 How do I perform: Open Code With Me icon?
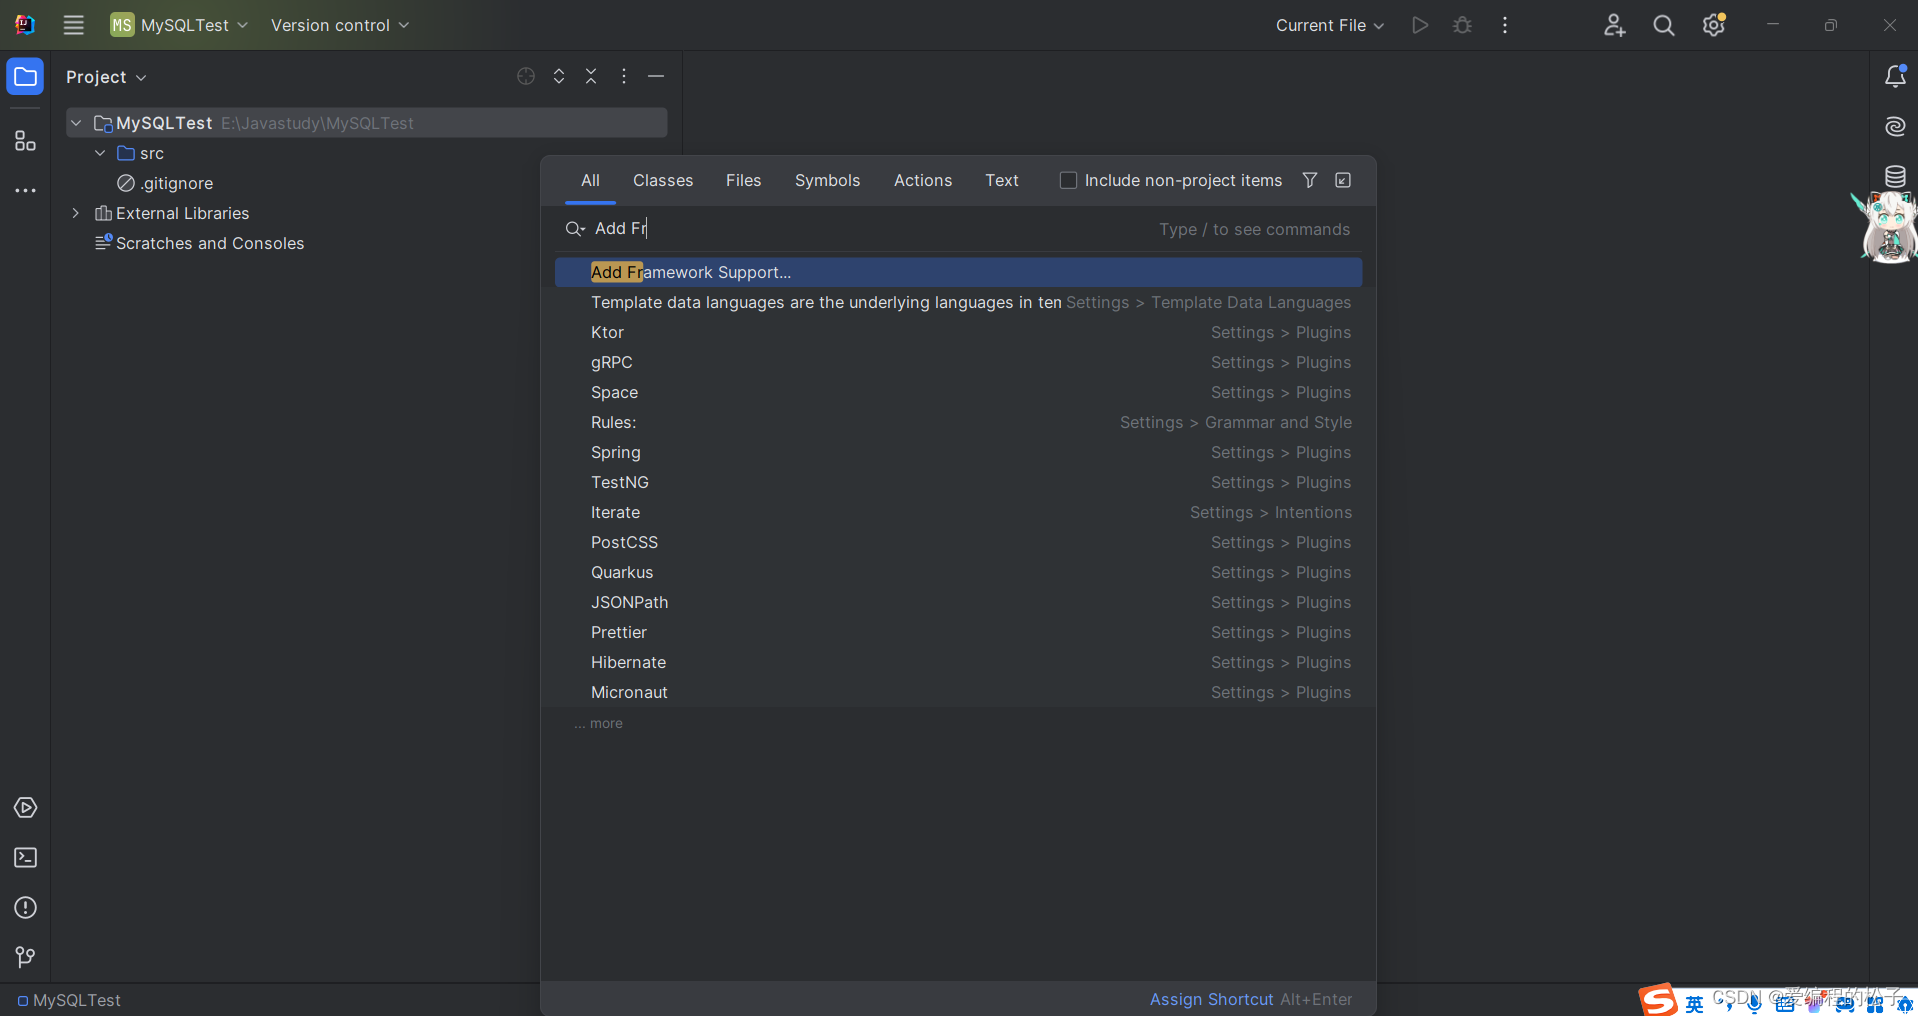tap(1614, 25)
